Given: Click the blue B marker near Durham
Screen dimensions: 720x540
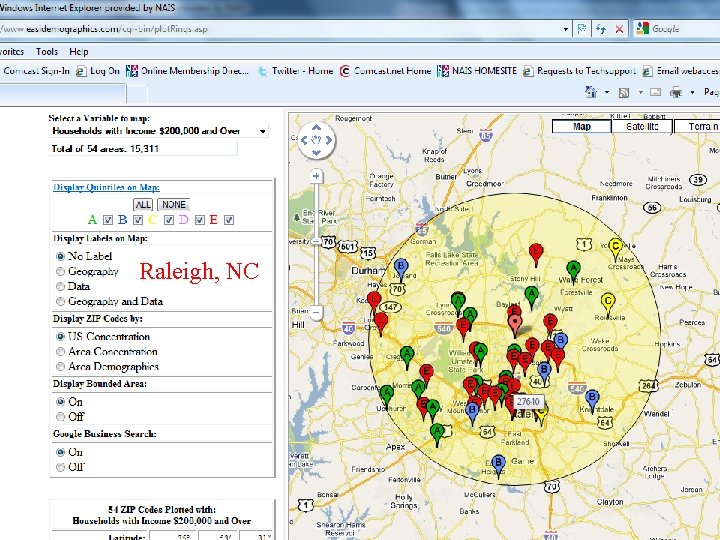Looking at the screenshot, I should (401, 269).
